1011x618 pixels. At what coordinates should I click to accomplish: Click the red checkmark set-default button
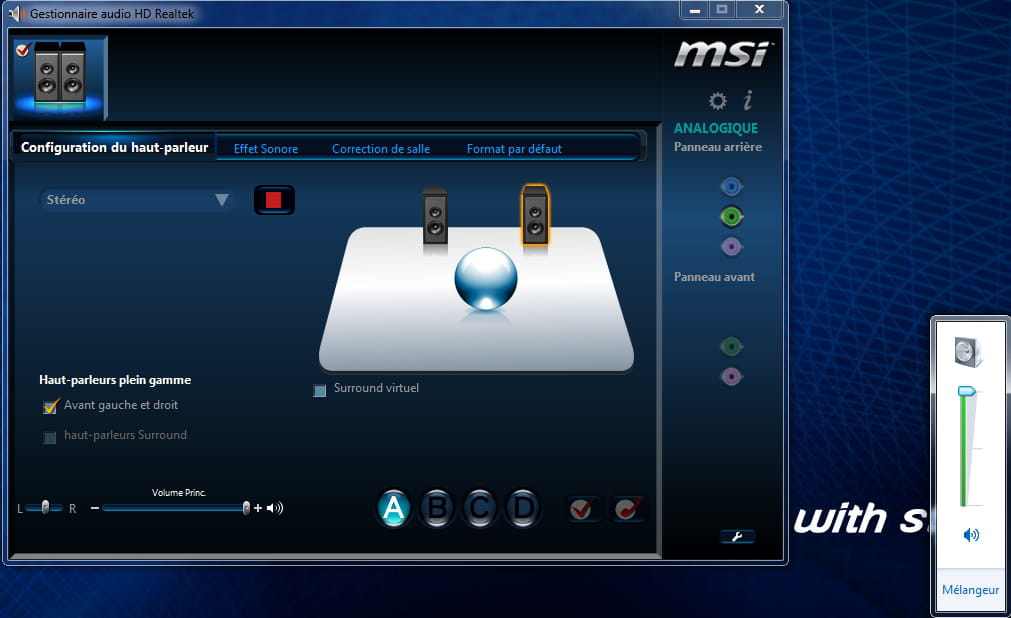[584, 509]
